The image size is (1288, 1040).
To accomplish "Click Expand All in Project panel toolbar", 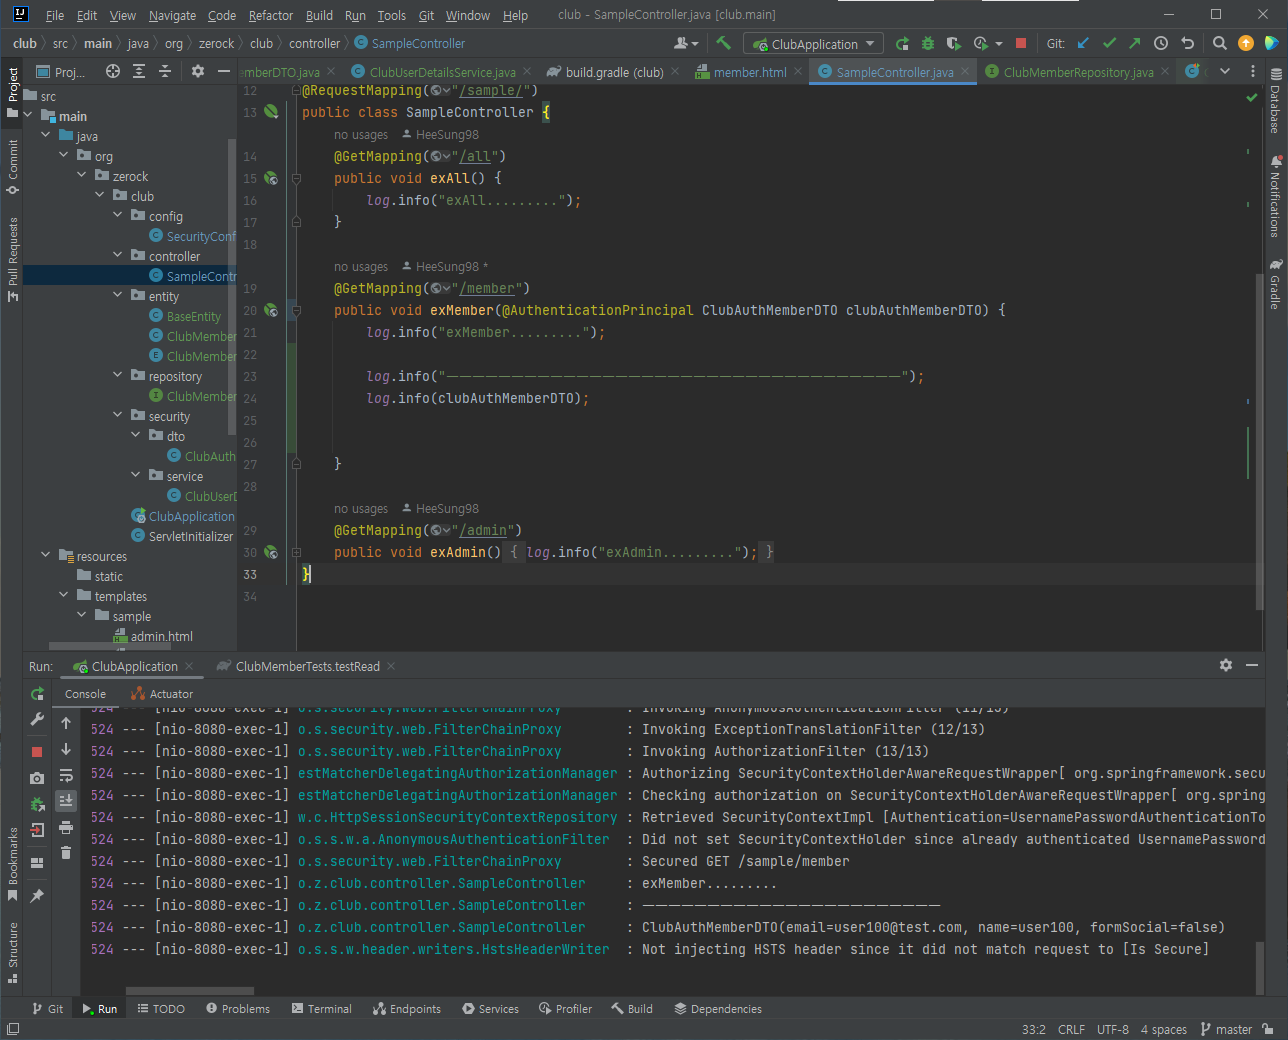I will pyautogui.click(x=139, y=71).
